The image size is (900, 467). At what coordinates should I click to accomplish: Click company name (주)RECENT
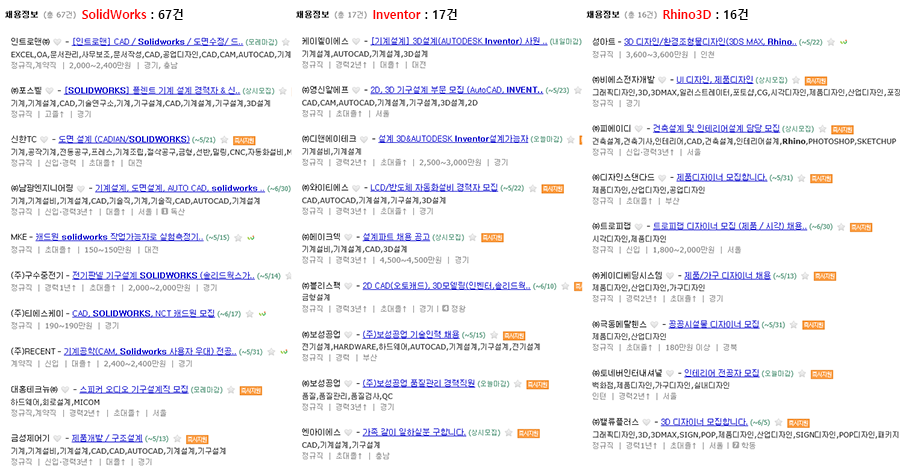pos(33,352)
